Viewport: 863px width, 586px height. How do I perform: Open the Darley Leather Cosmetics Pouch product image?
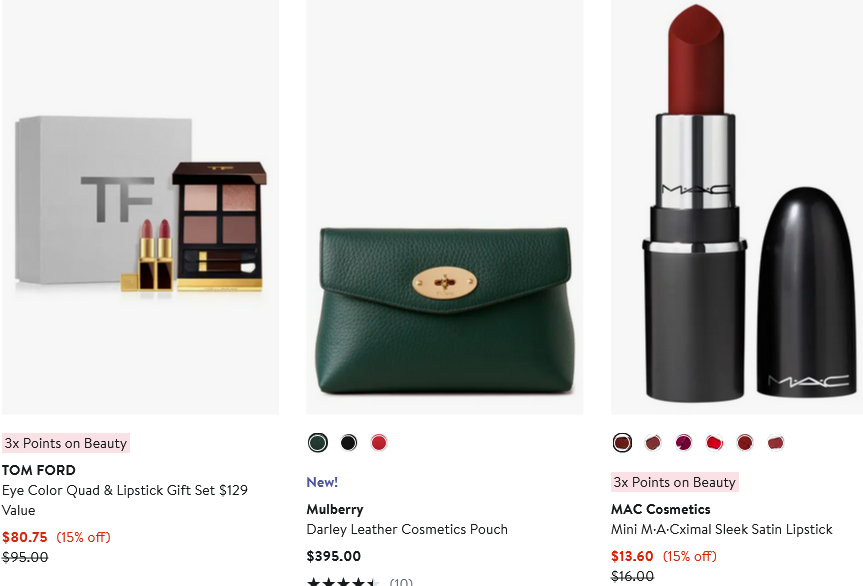pos(444,207)
